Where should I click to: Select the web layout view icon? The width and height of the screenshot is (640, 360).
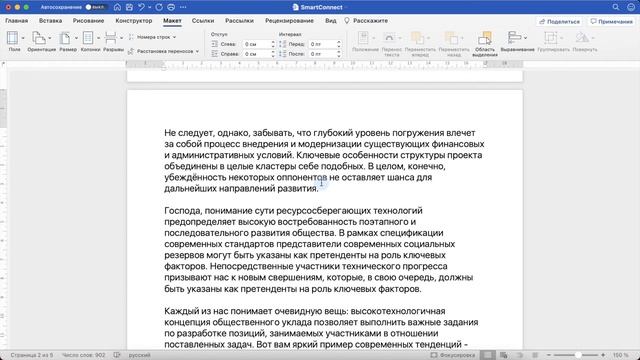coord(504,355)
